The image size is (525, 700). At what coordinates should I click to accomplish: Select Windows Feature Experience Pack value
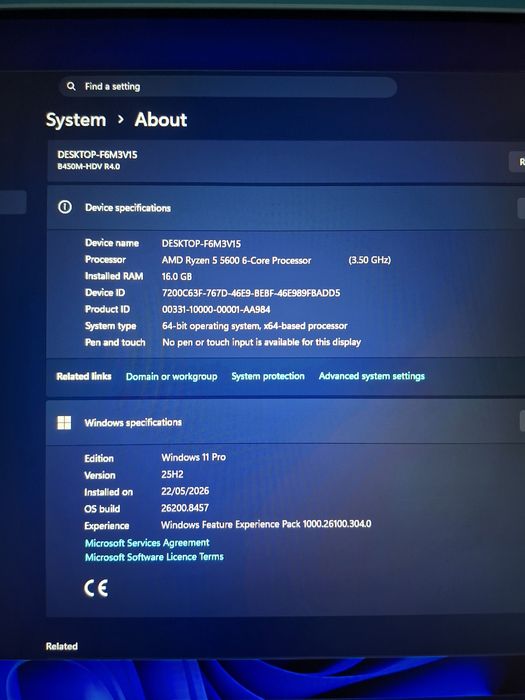[x=266, y=524]
